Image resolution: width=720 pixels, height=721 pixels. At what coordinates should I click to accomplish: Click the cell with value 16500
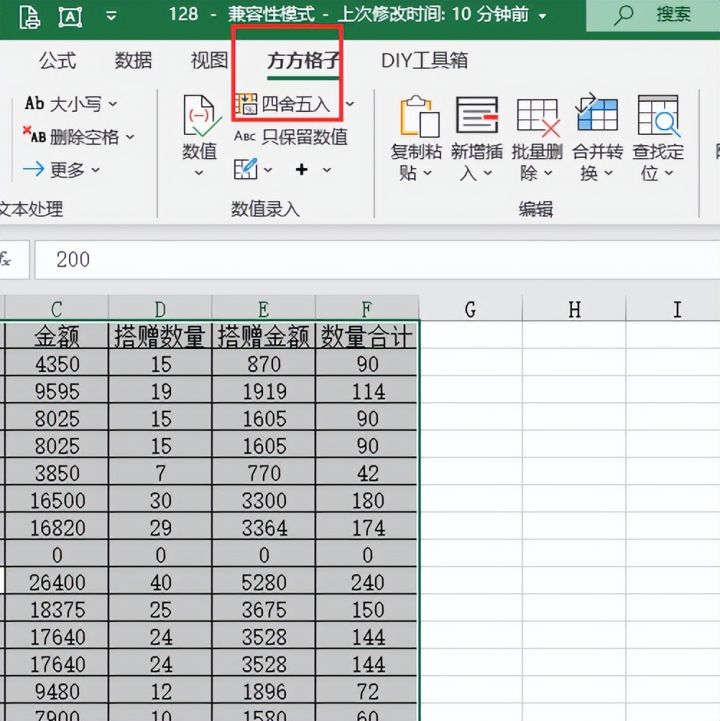pyautogui.click(x=57, y=500)
